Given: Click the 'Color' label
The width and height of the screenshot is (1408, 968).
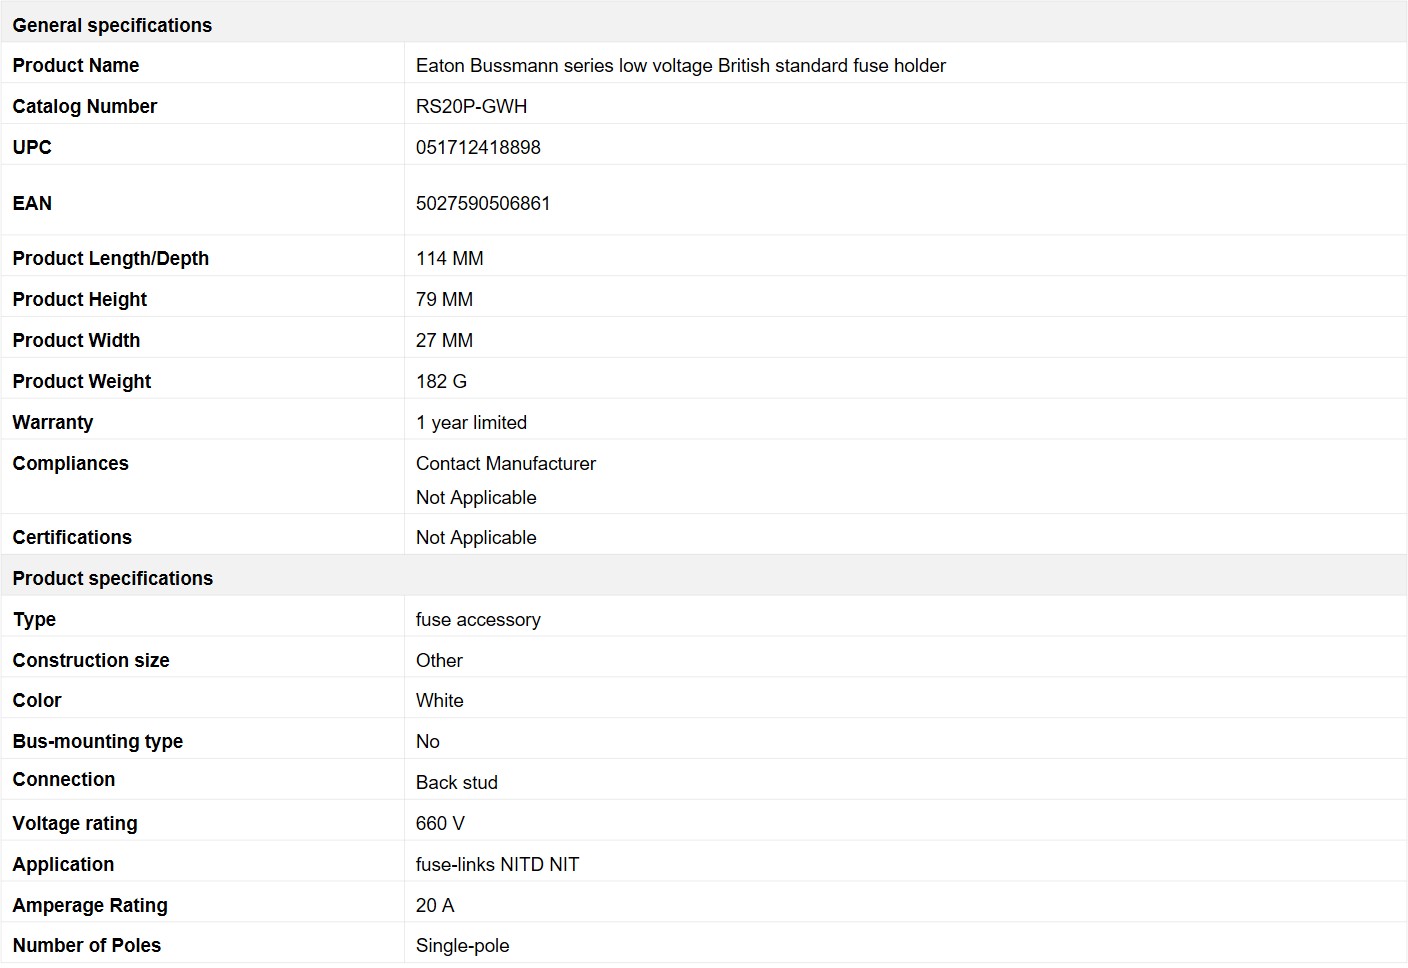Looking at the screenshot, I should (37, 700).
